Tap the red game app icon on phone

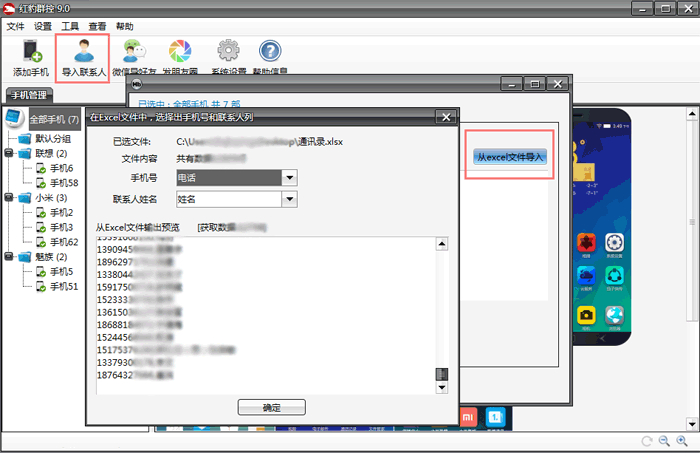586,242
